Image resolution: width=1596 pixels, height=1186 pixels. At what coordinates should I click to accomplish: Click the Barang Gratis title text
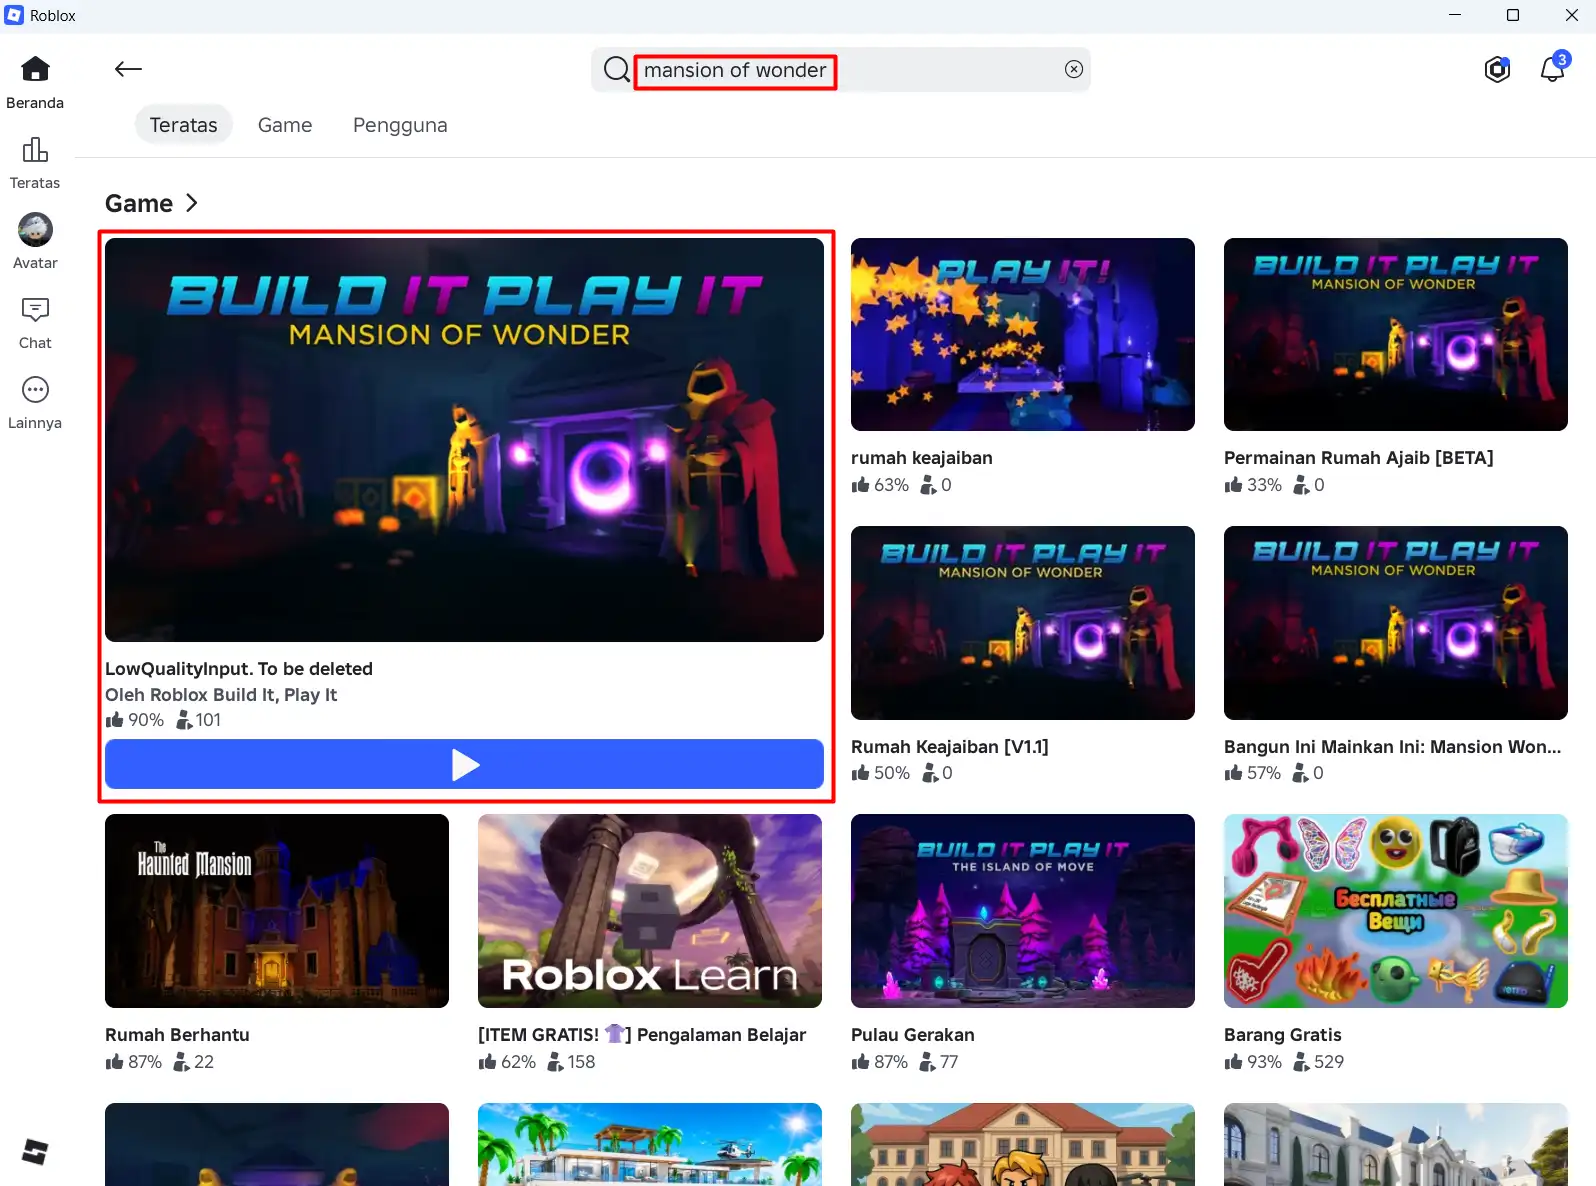click(1283, 1035)
